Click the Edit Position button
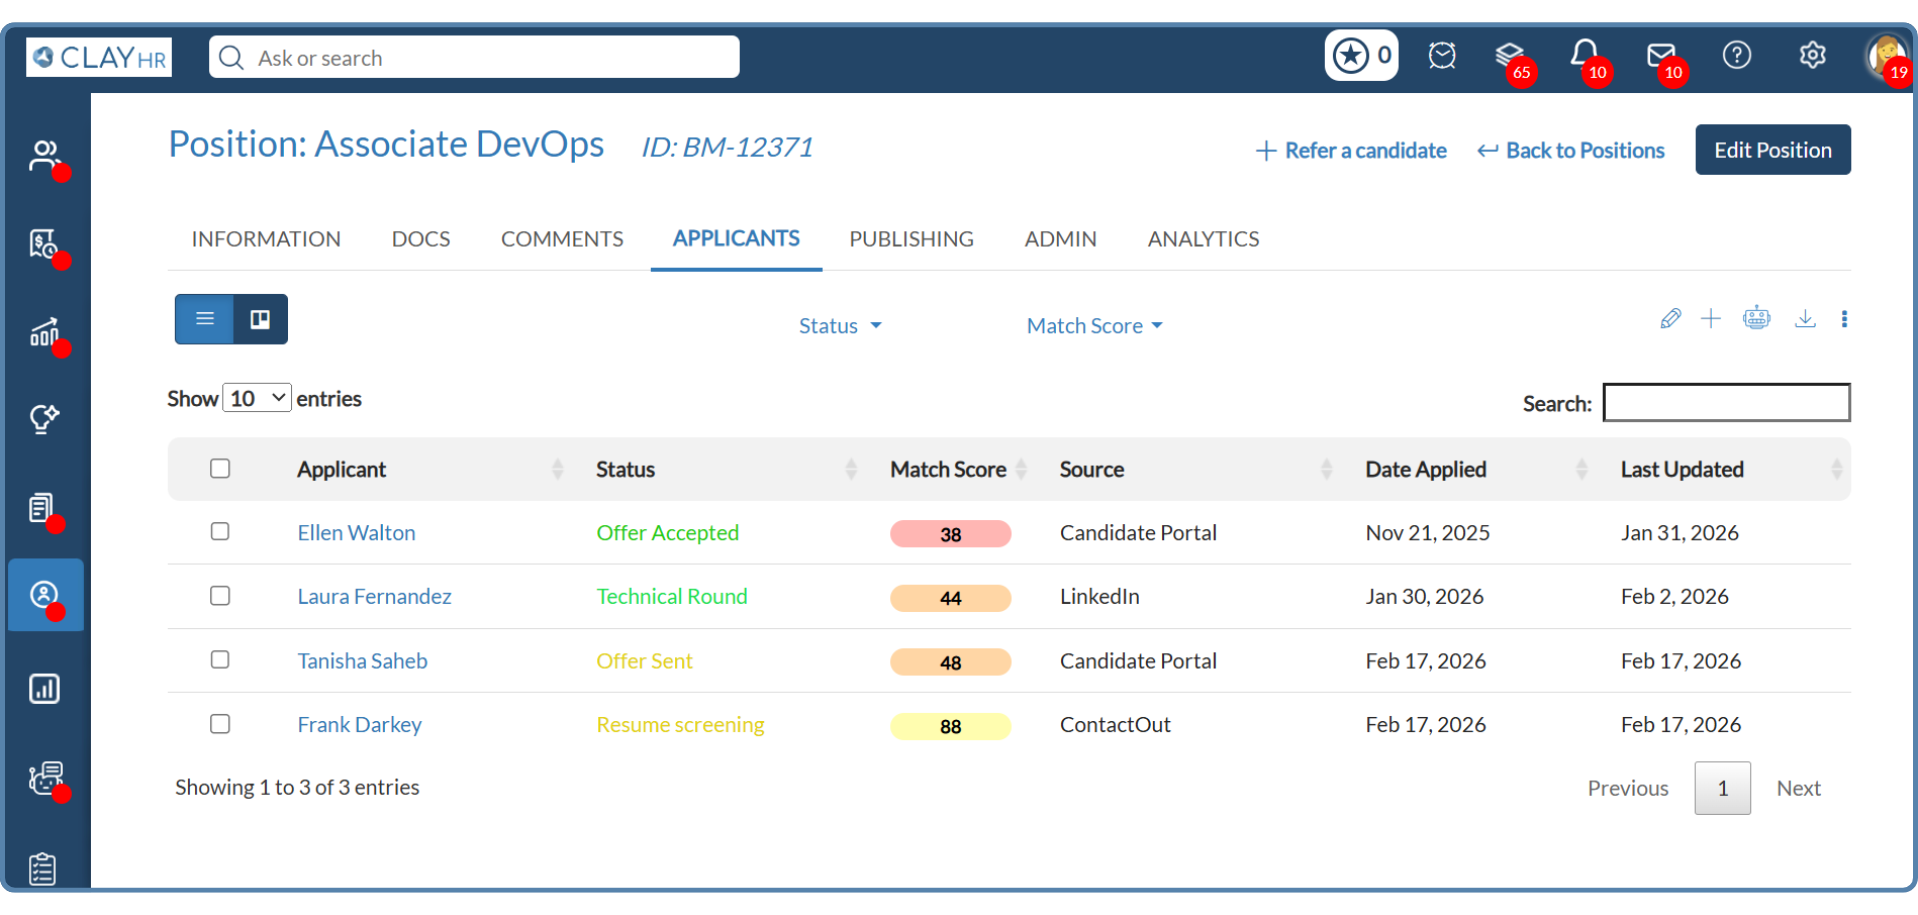This screenshot has height=915, width=1918. click(1773, 150)
